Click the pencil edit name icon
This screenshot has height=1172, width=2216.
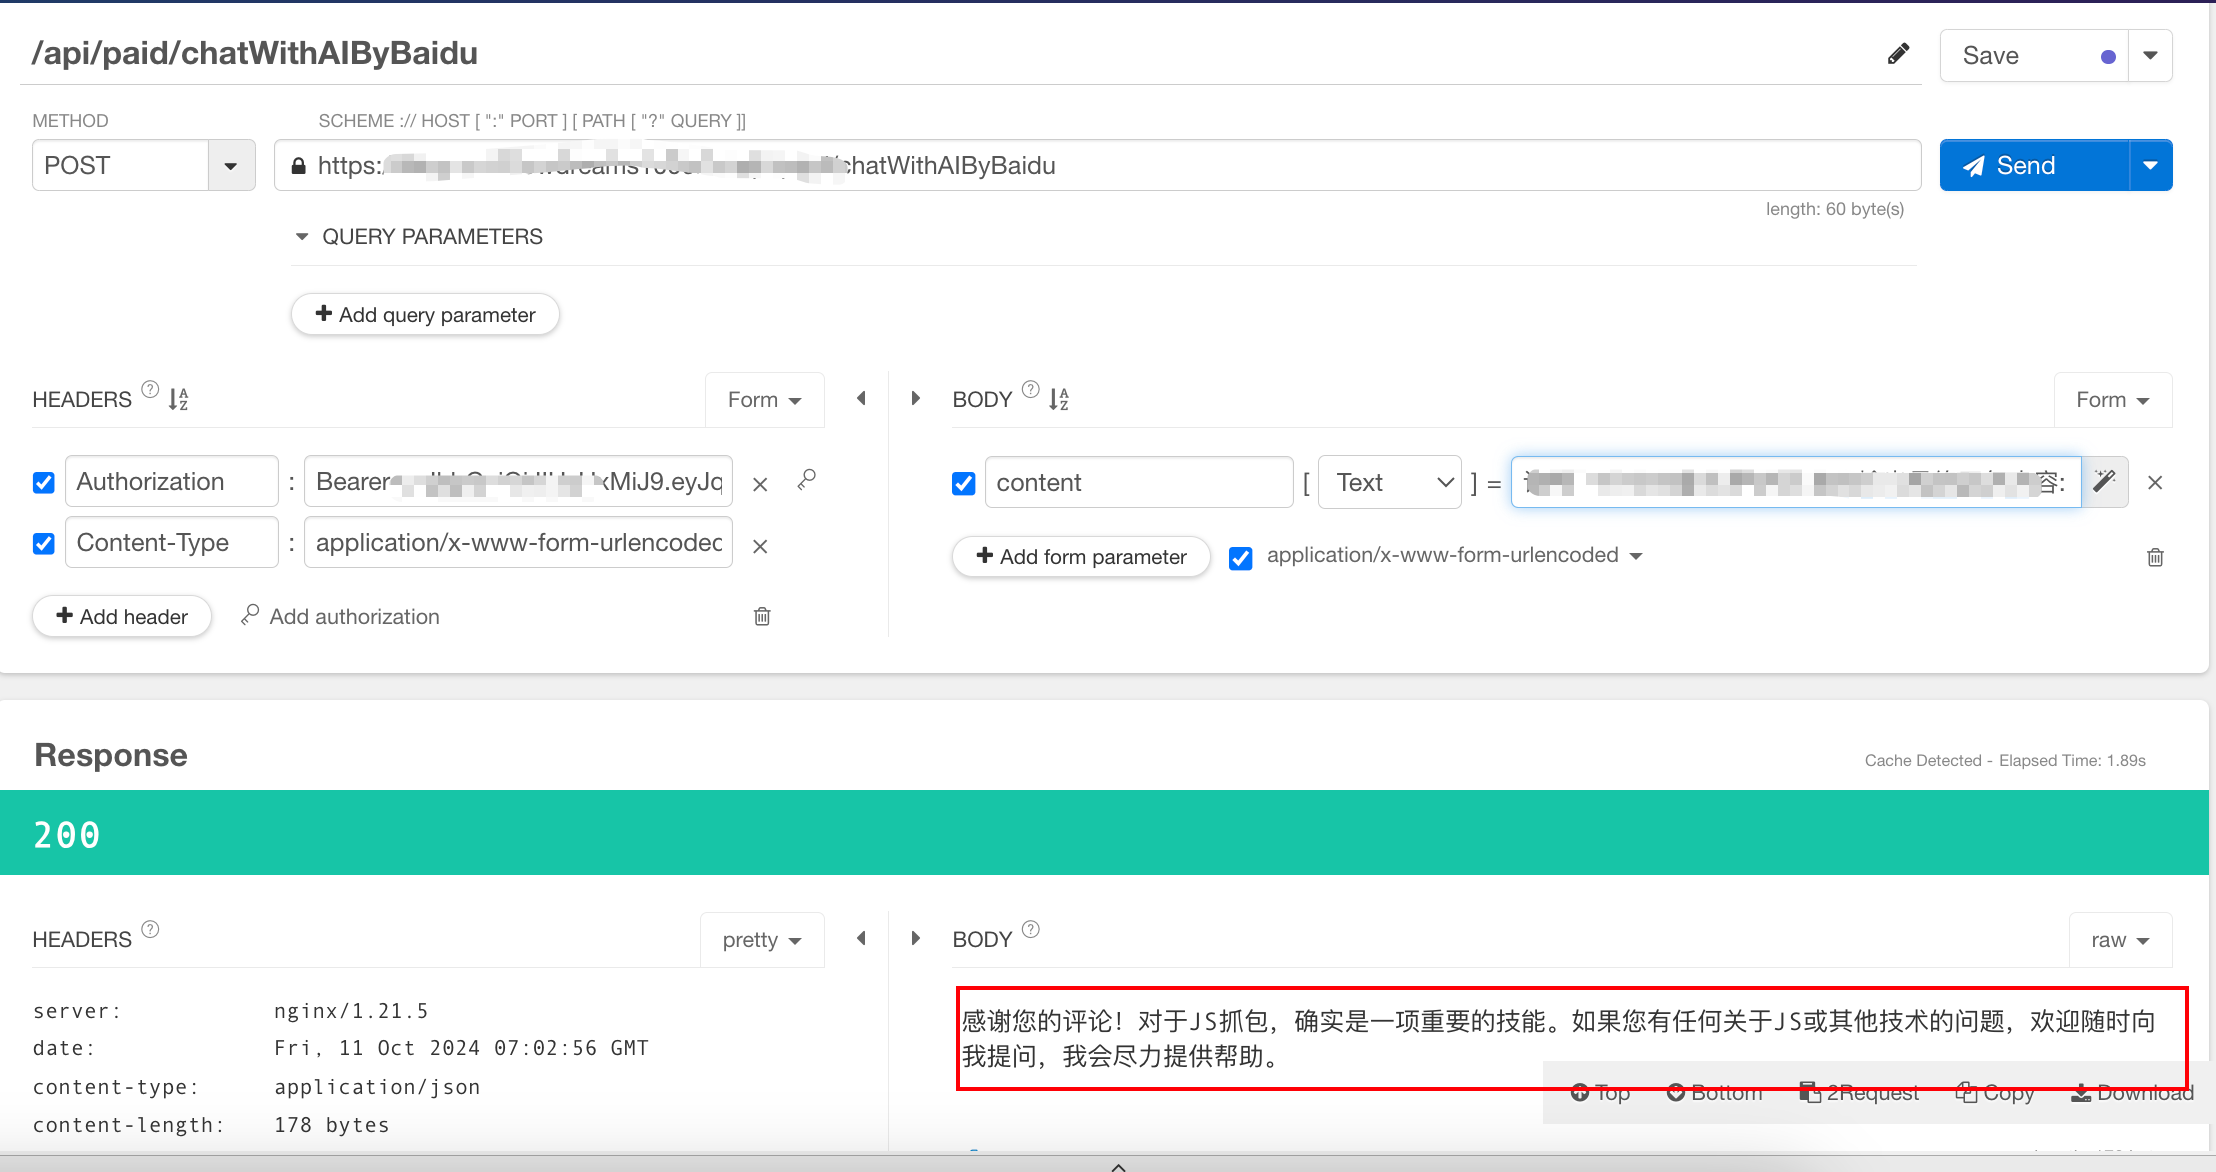point(1897,54)
